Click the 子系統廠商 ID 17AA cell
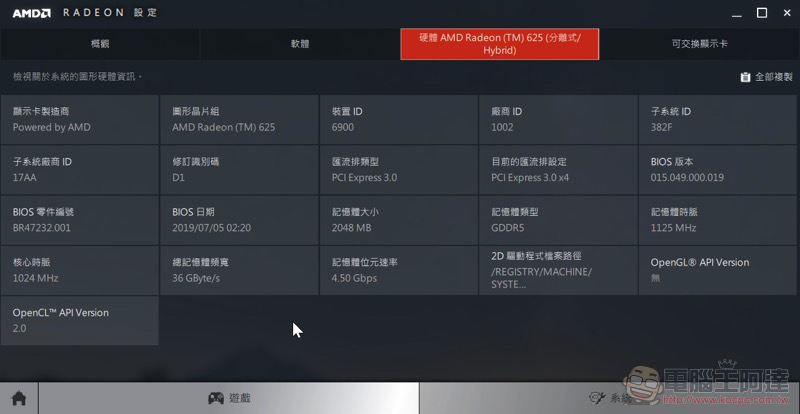Image resolution: width=800 pixels, height=414 pixels. click(80, 170)
